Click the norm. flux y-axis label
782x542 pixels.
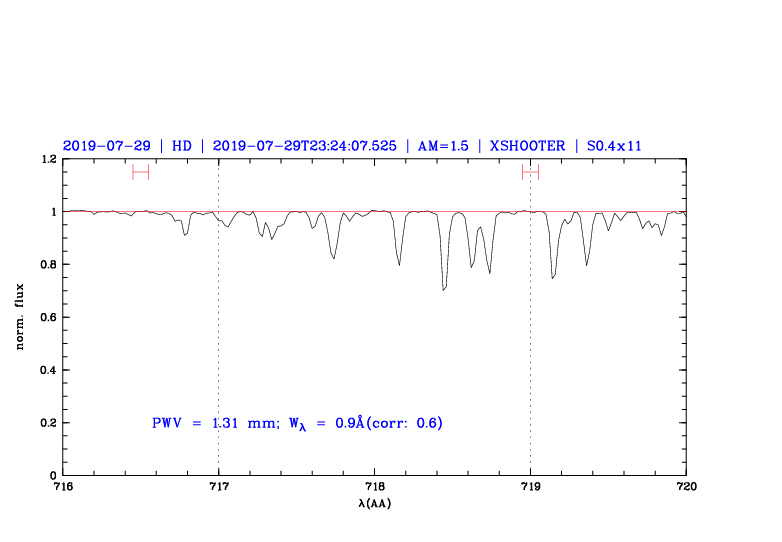[21, 317]
